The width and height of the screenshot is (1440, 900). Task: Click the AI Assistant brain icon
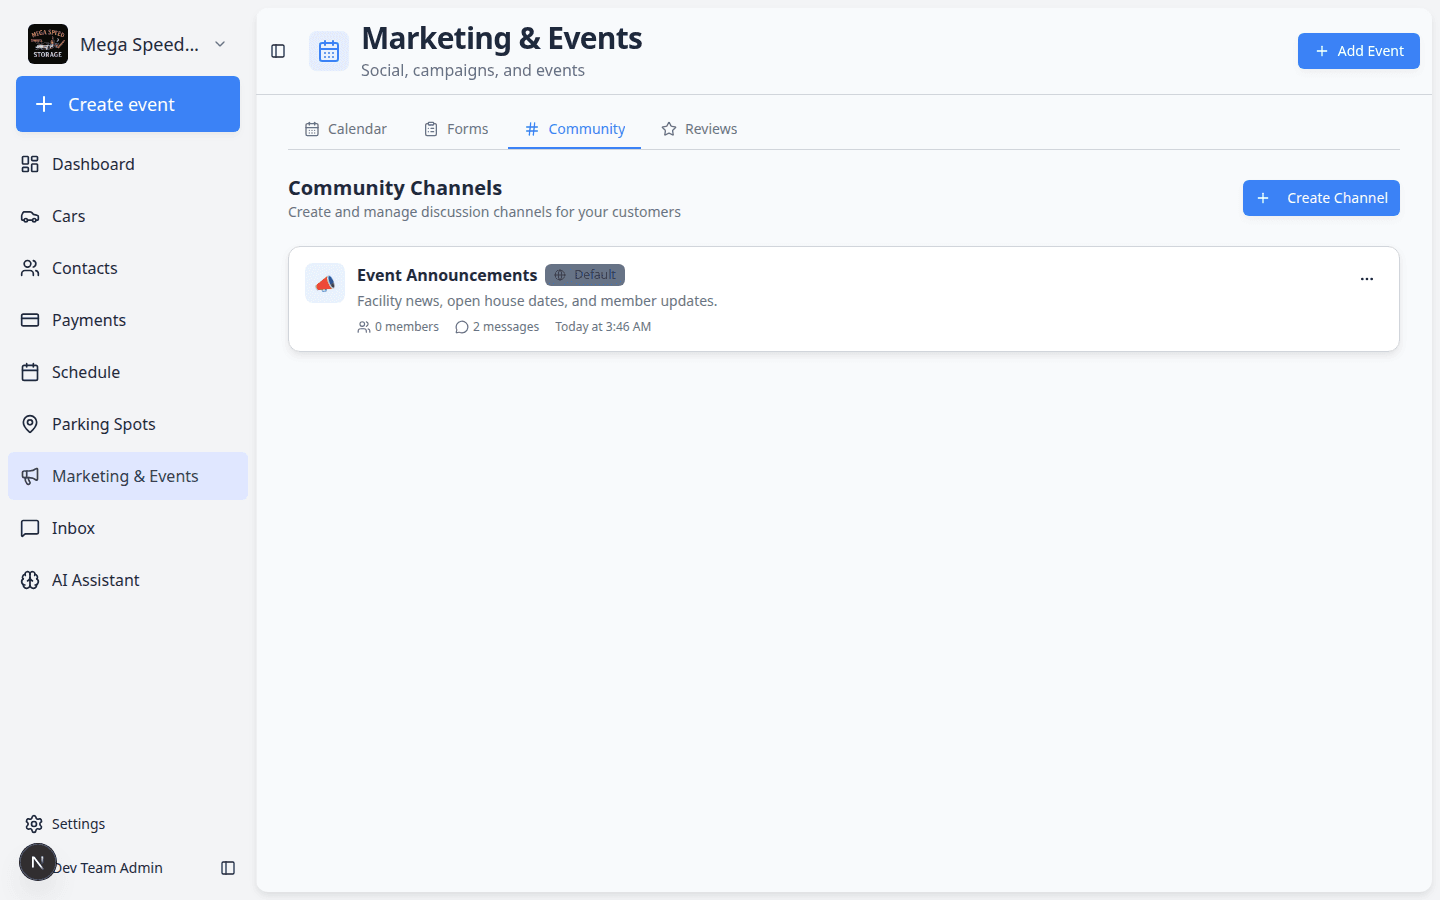click(x=30, y=580)
